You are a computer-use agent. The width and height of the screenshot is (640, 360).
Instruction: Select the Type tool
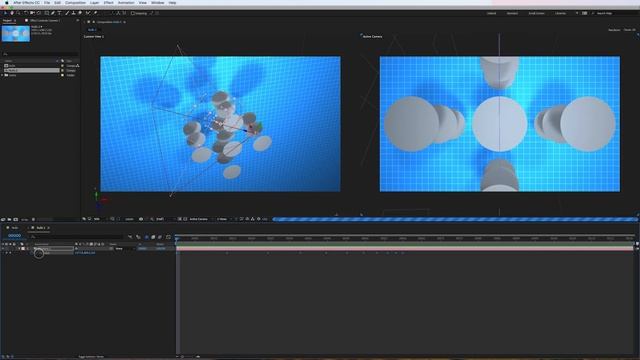[59, 13]
